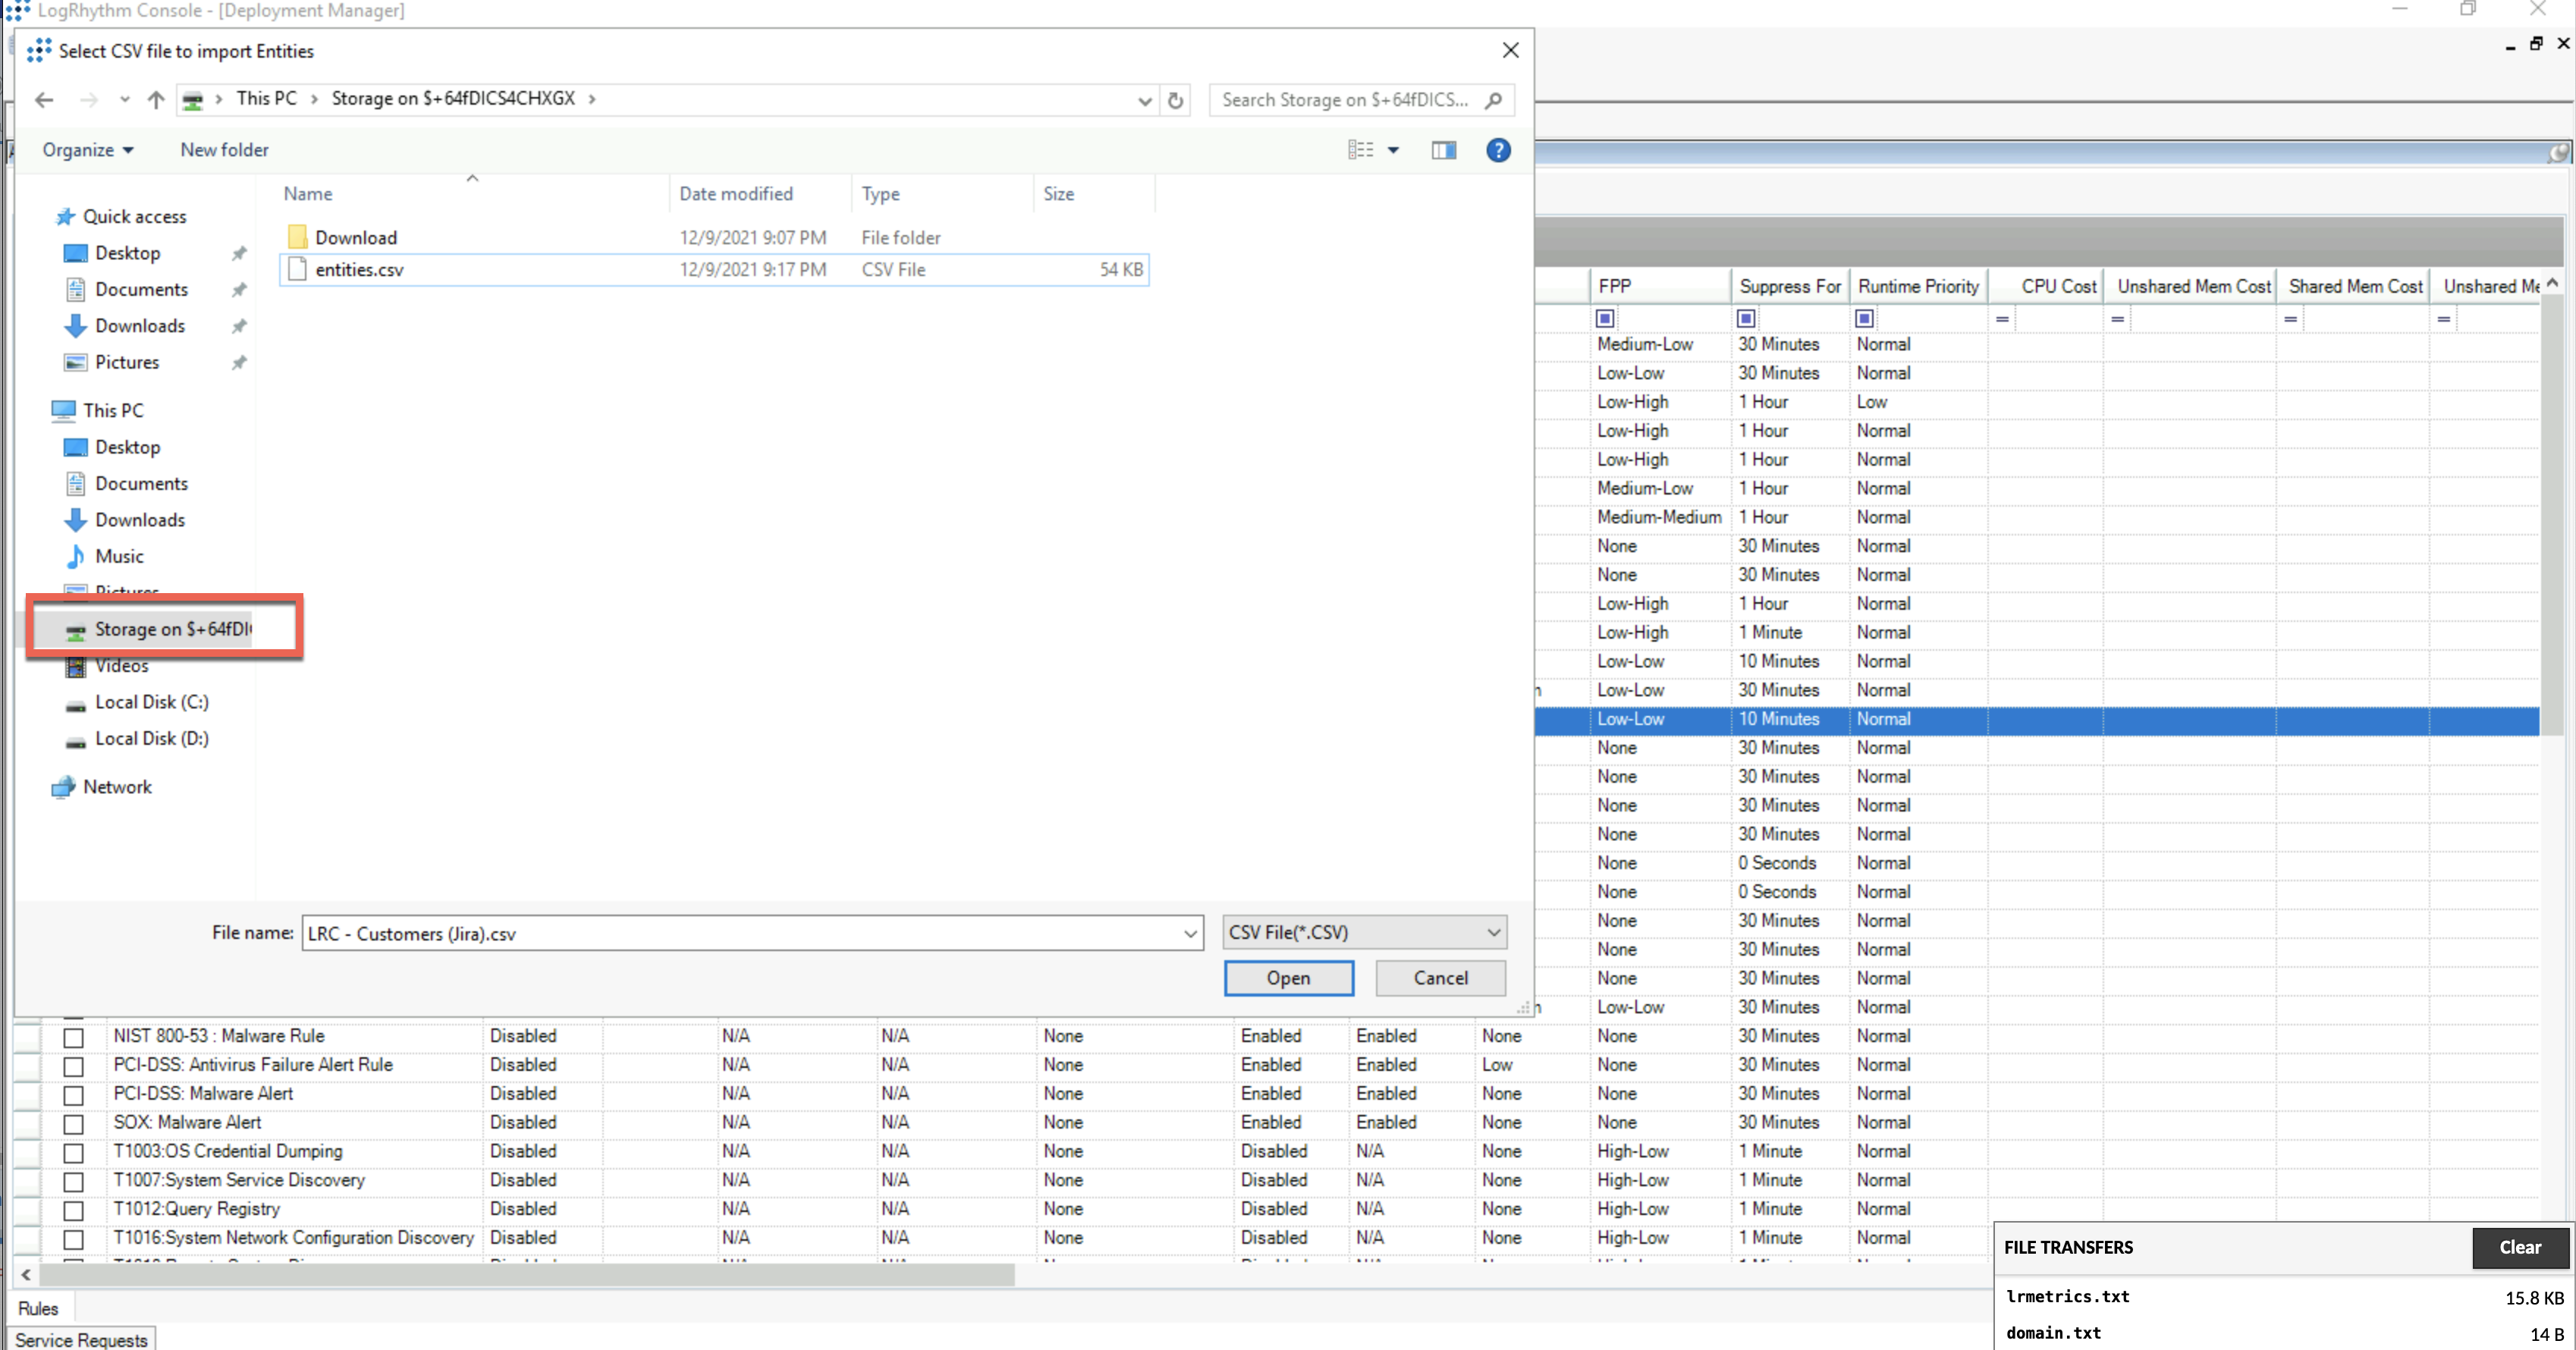Viewport: 2576px width, 1350px height.
Task: Refresh the folder with the refresh icon
Action: pyautogui.click(x=1175, y=100)
